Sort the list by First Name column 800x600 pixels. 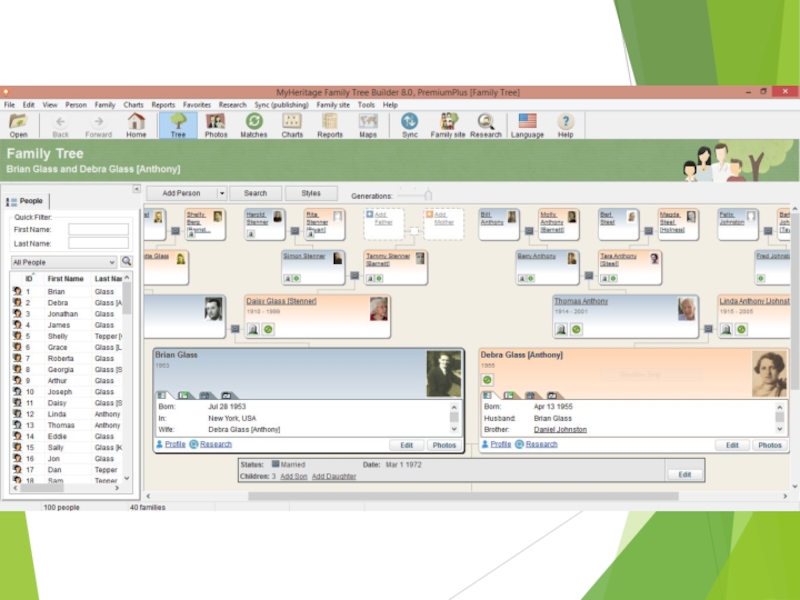(65, 279)
